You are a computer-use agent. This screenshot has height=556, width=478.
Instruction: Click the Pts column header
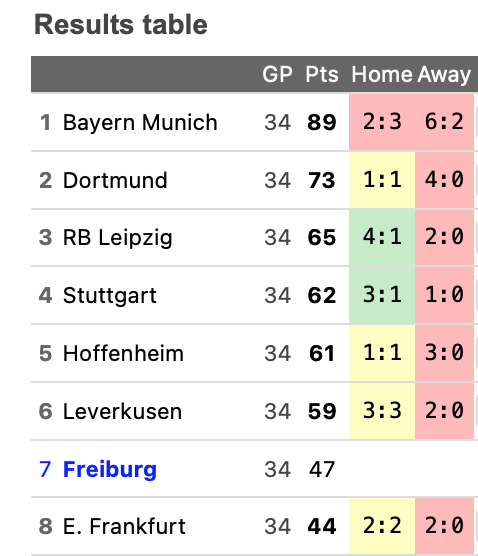tap(322, 74)
